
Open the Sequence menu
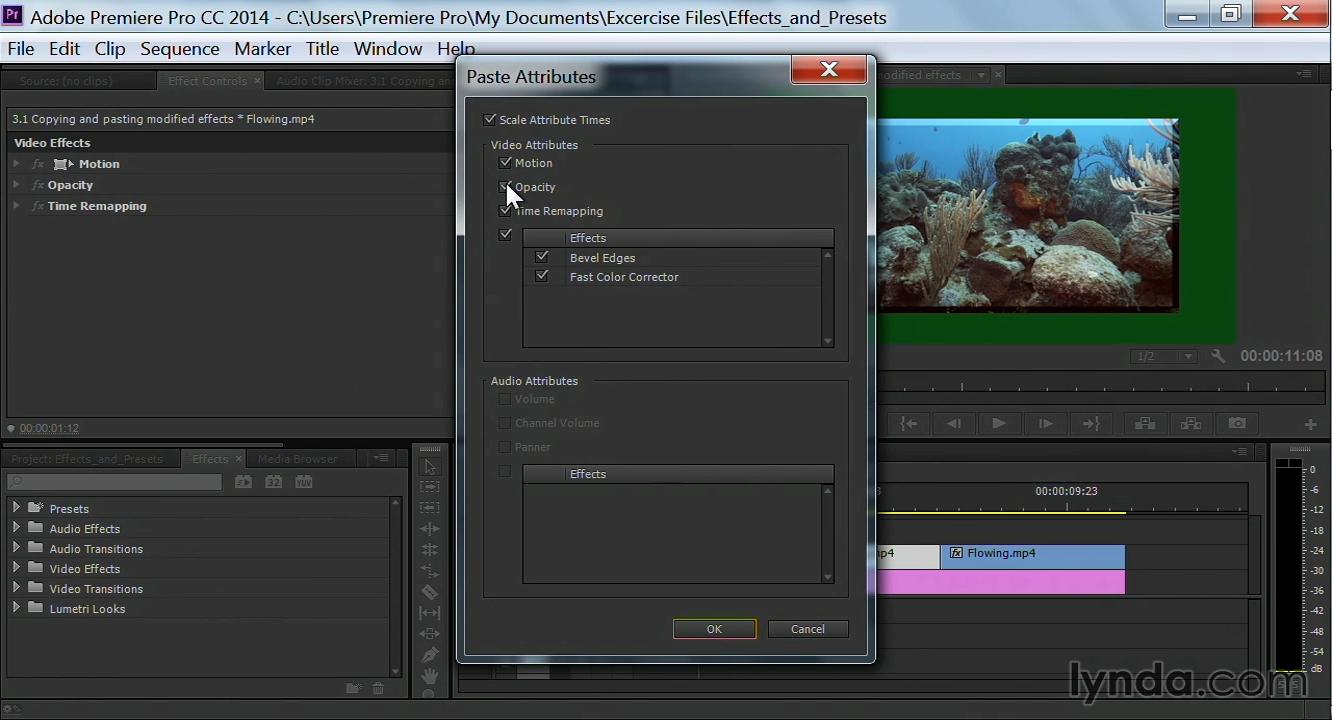click(x=179, y=48)
